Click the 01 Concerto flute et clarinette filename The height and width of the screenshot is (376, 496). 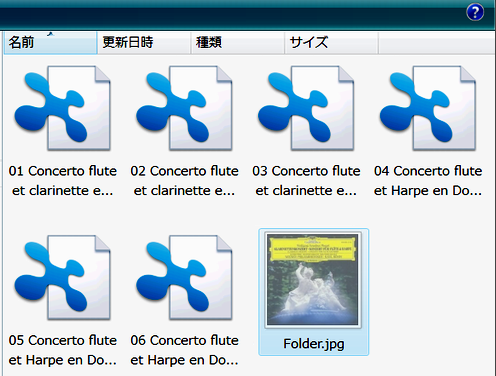coord(63,181)
